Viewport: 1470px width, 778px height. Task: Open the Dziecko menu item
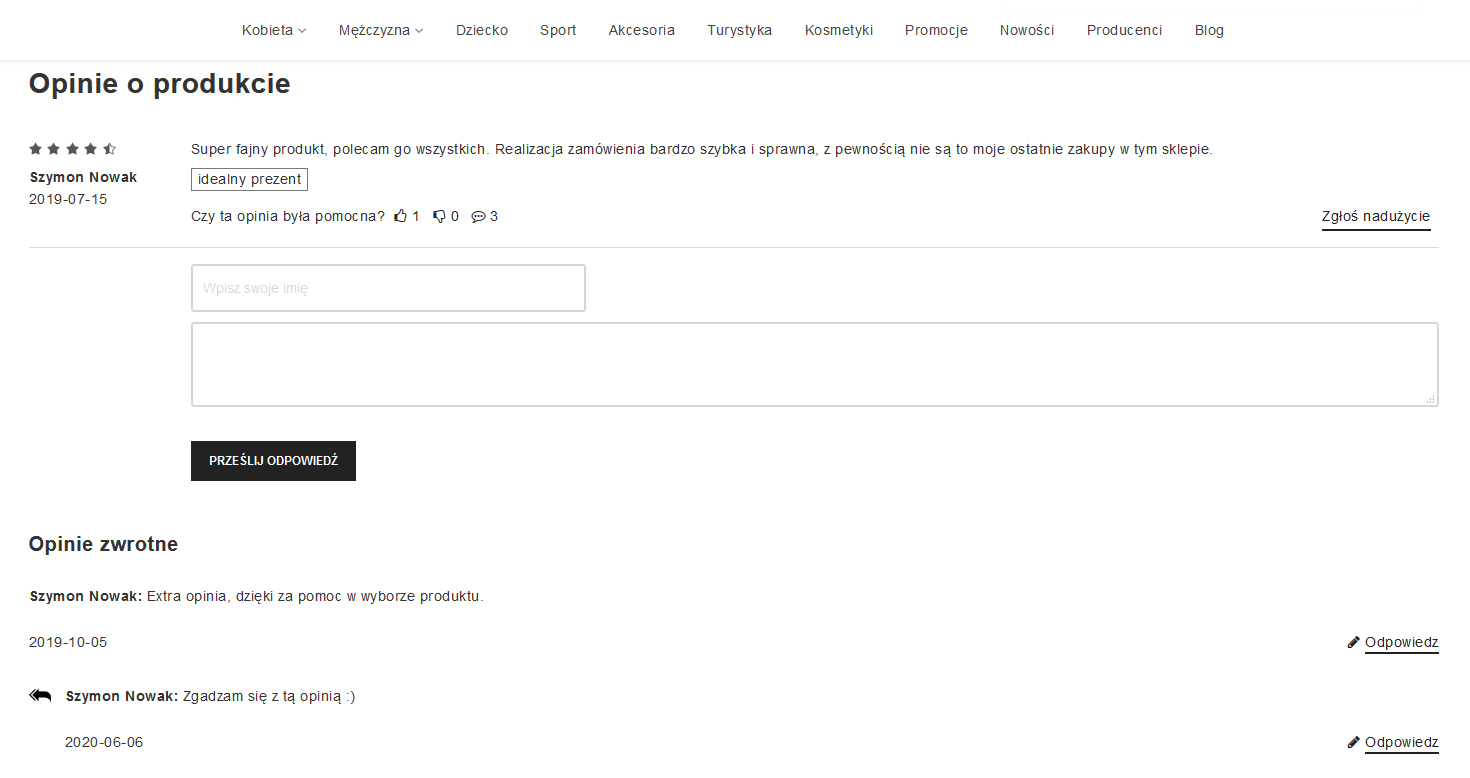click(482, 30)
